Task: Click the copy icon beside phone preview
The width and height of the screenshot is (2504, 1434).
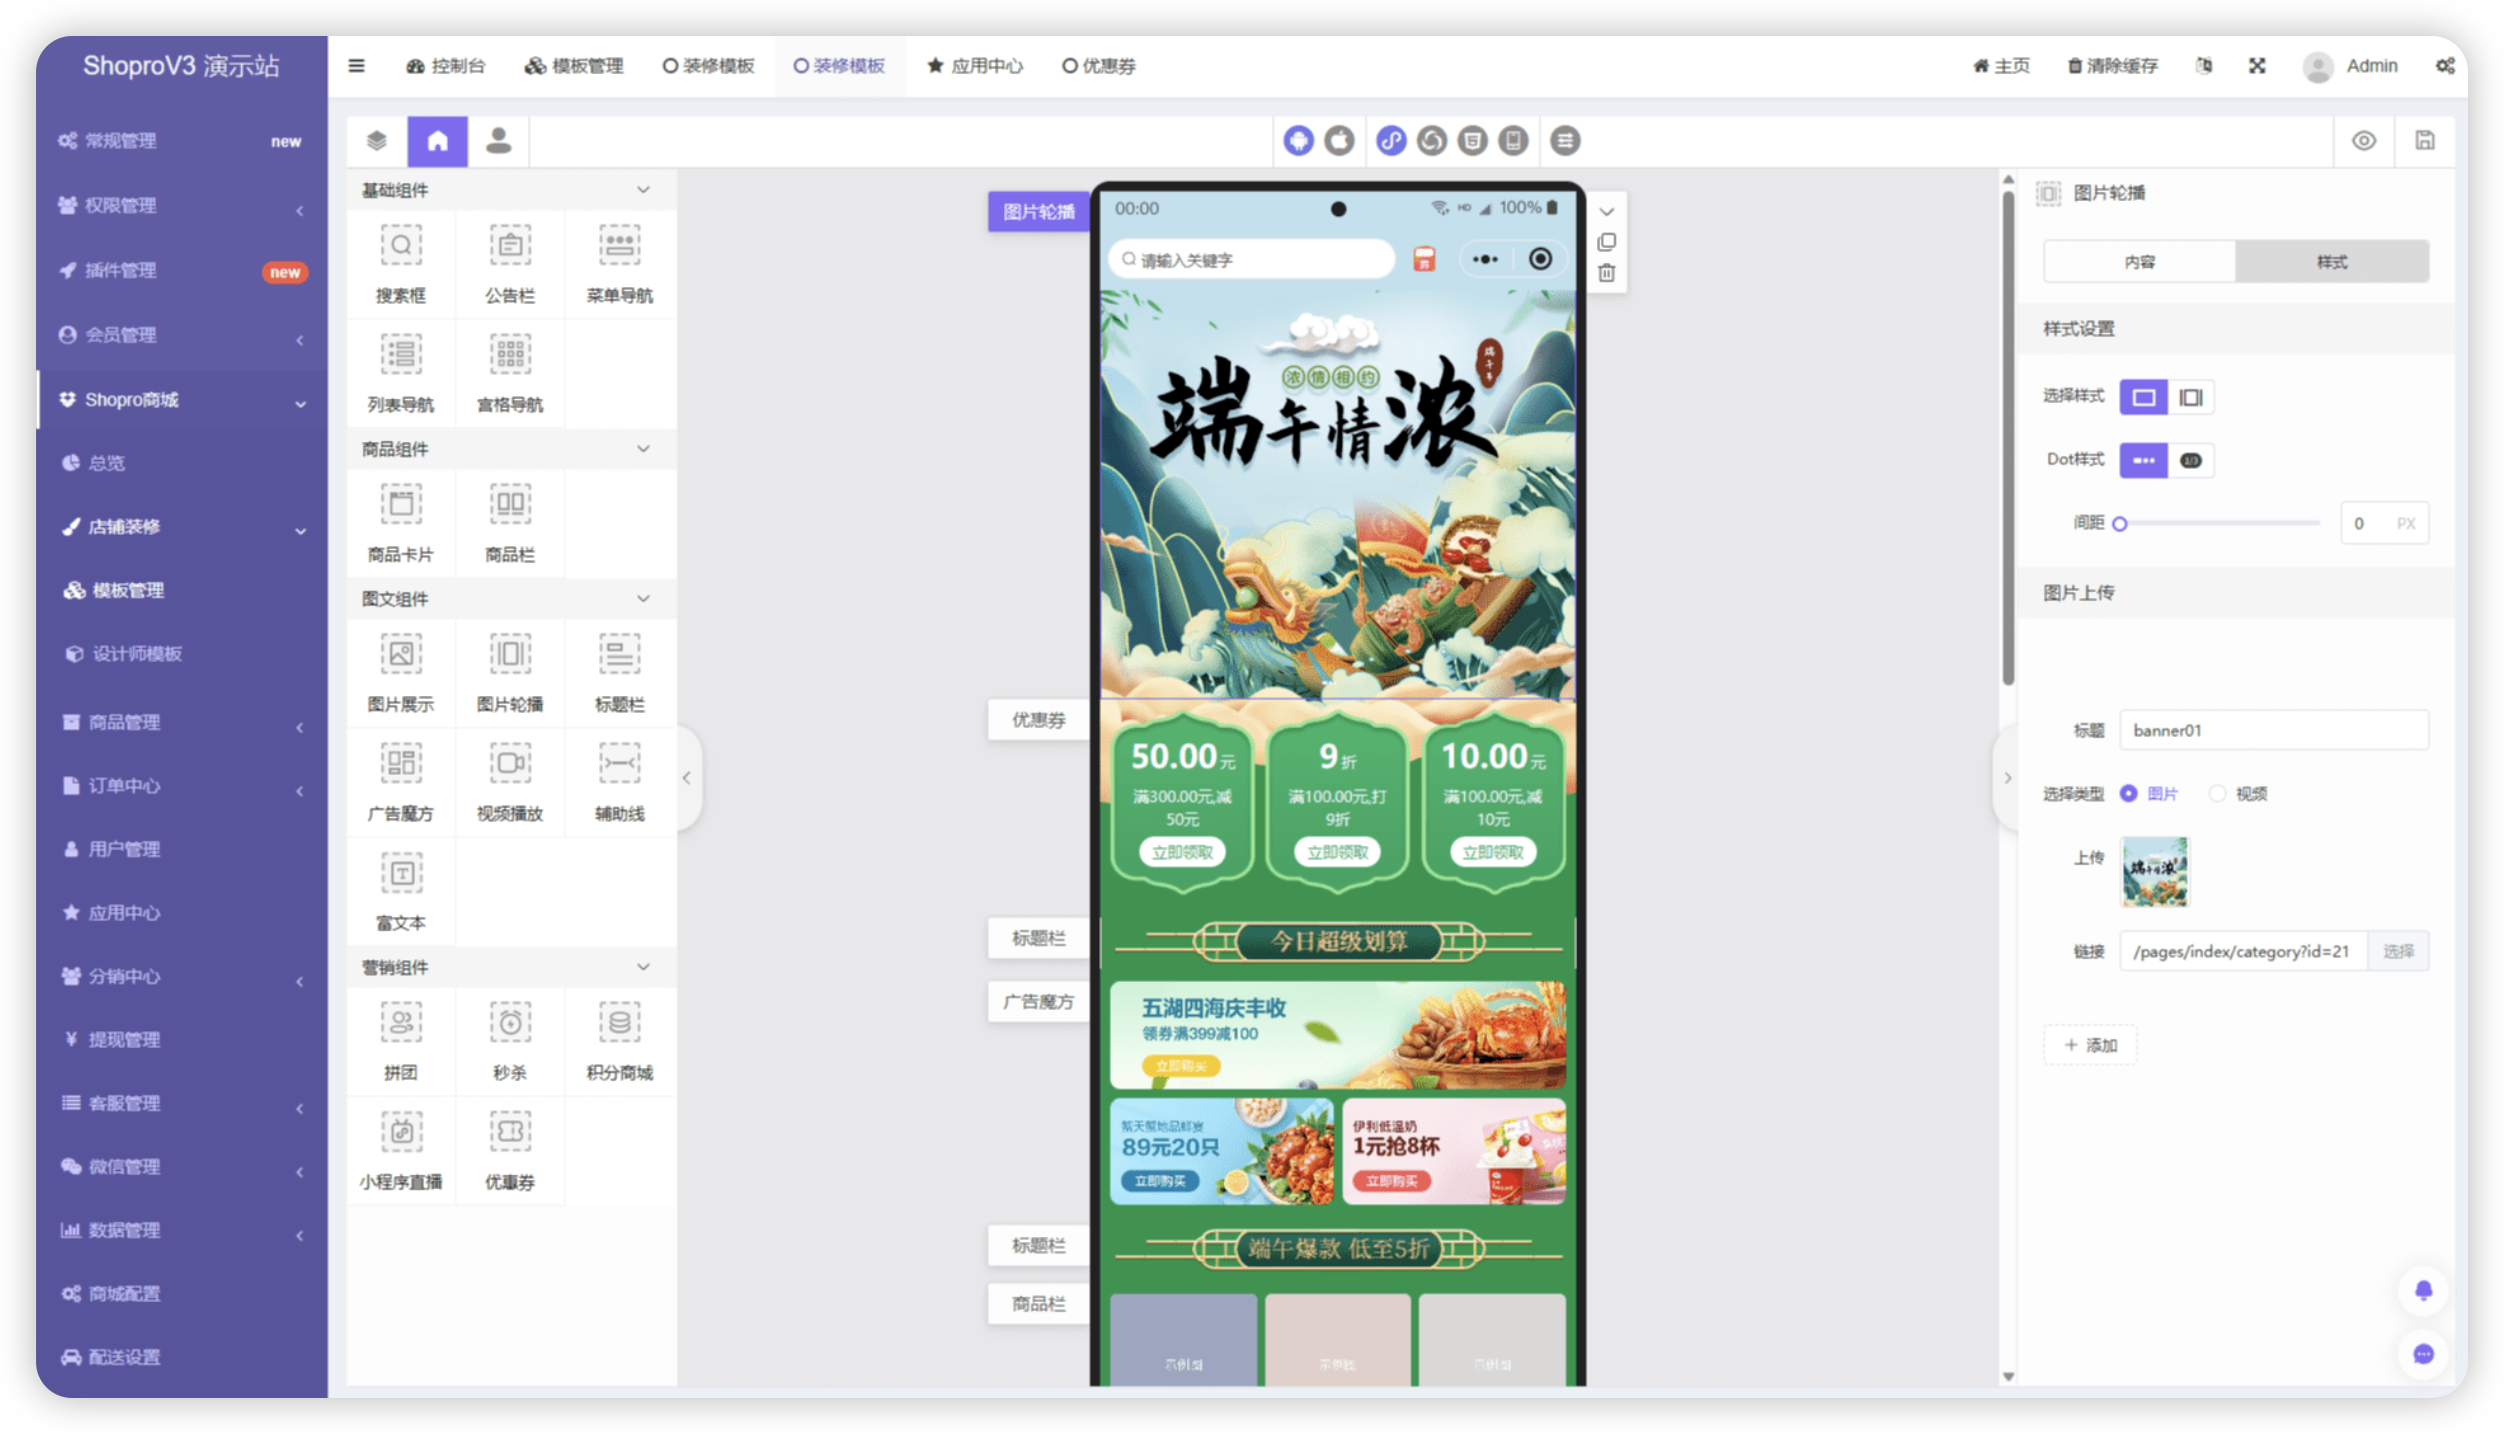Action: click(1606, 242)
